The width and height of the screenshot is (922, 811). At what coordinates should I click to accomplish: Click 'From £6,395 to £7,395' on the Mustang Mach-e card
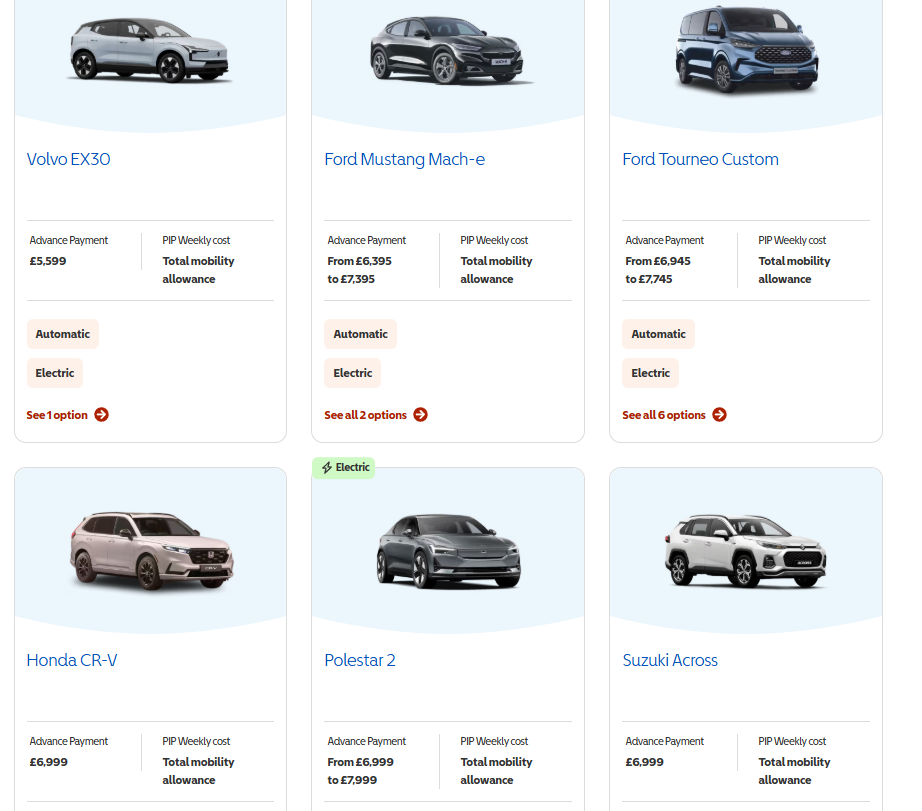[359, 270]
